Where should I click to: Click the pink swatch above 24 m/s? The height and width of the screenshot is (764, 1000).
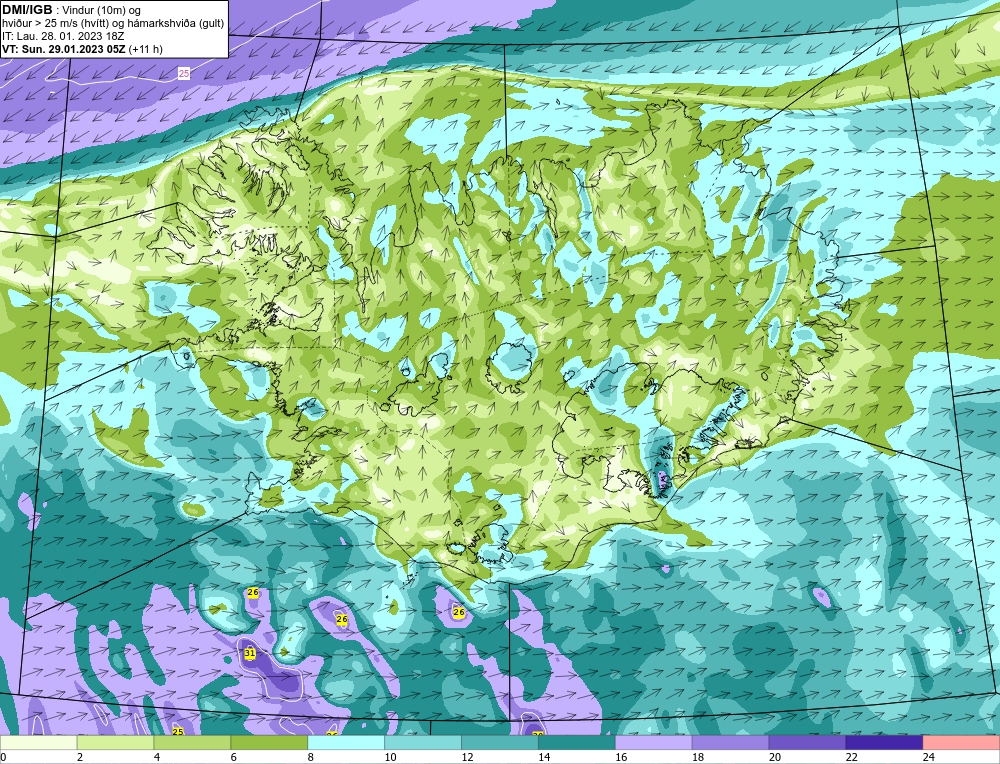click(x=961, y=743)
